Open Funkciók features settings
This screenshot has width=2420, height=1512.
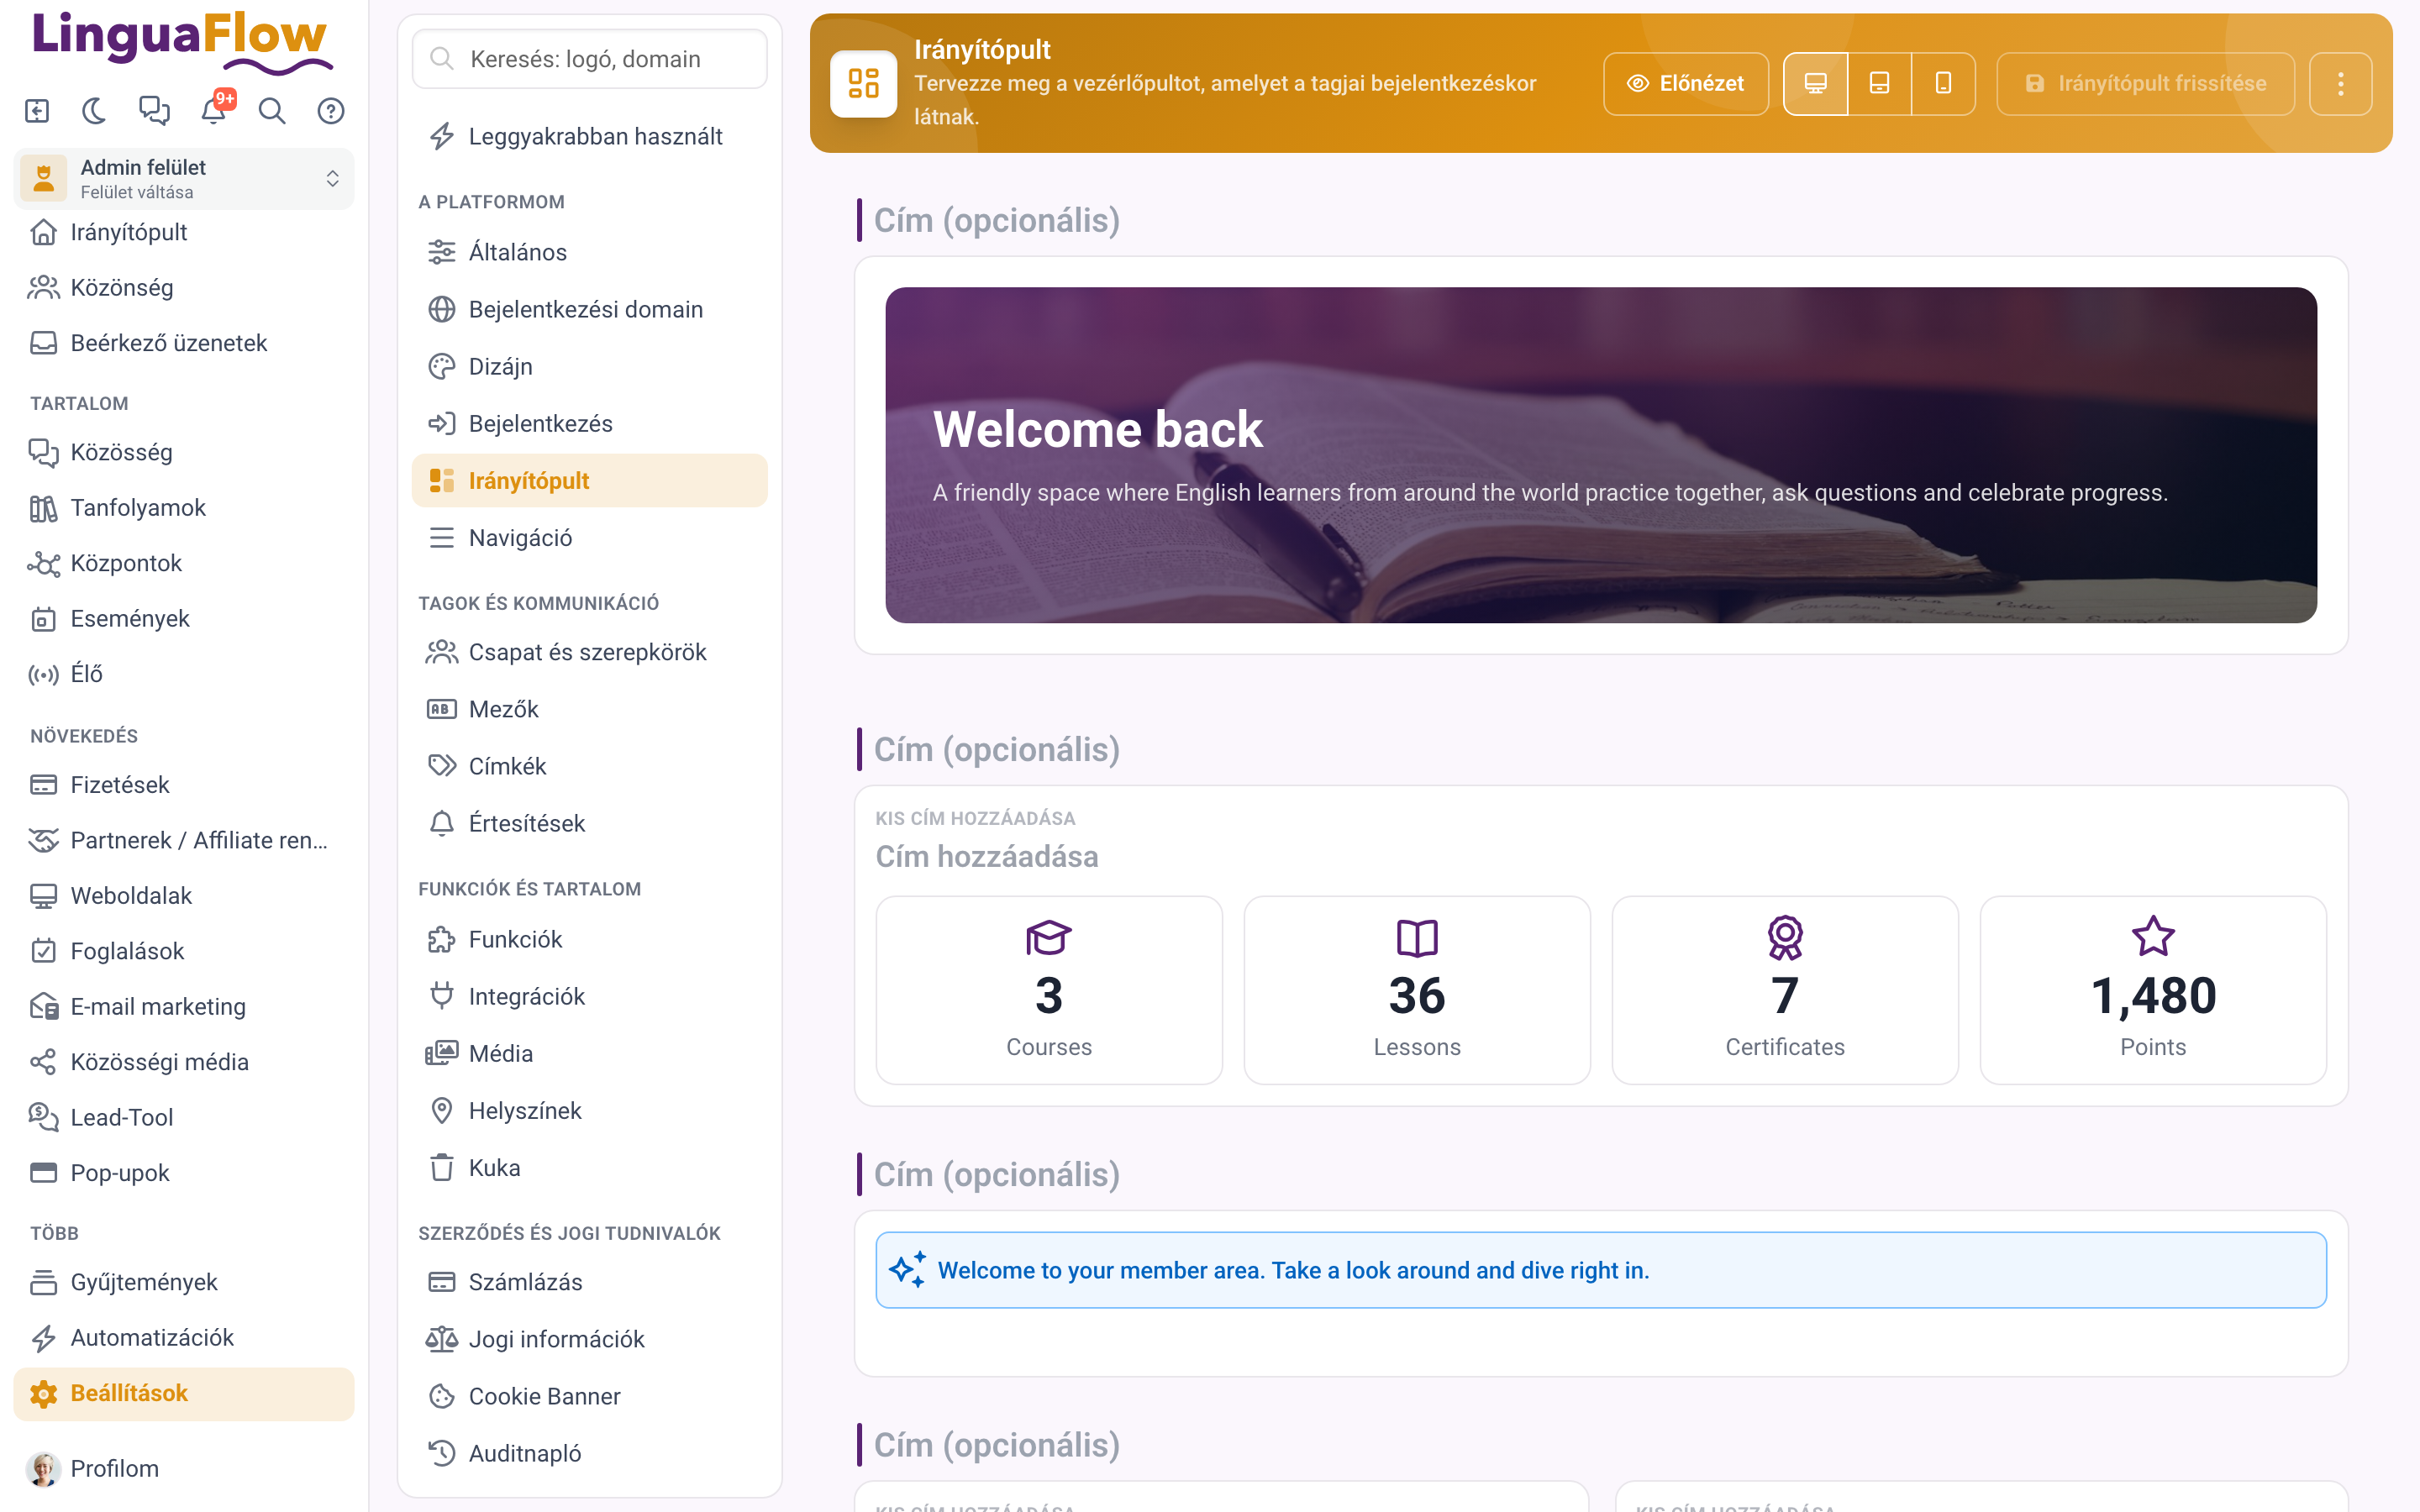click(x=590, y=939)
